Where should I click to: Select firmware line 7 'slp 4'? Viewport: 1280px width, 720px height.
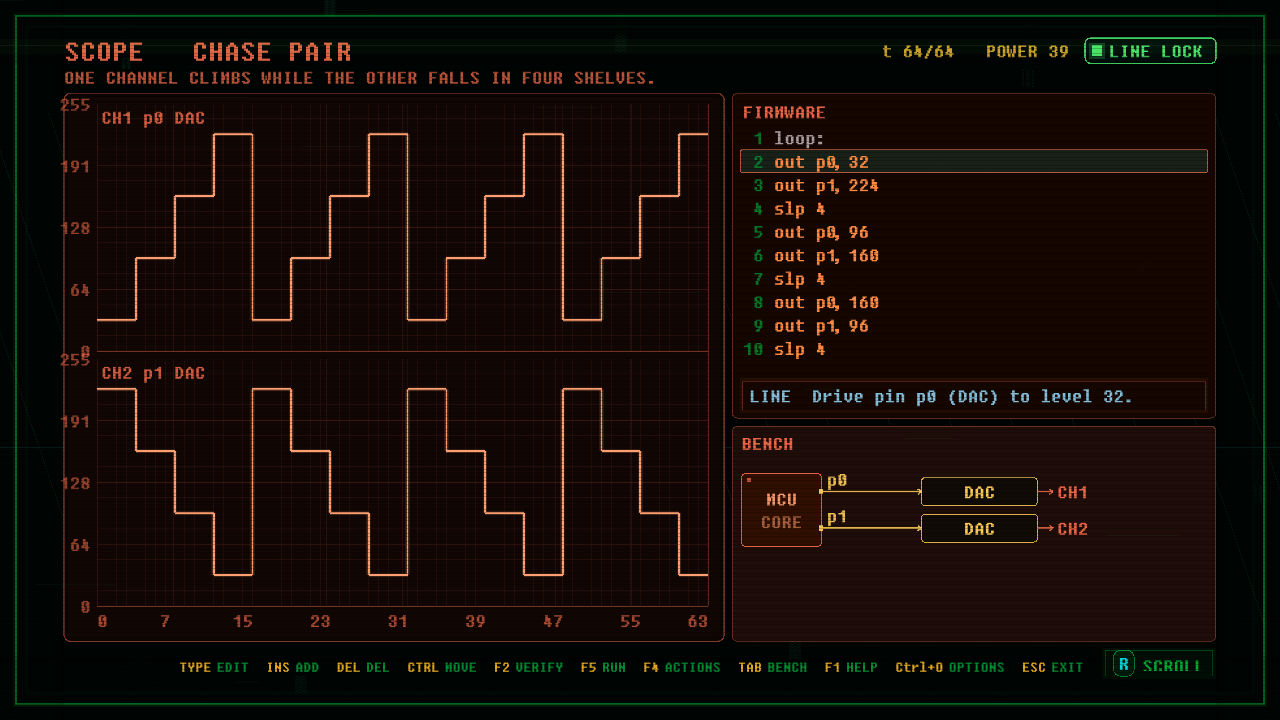[974, 279]
